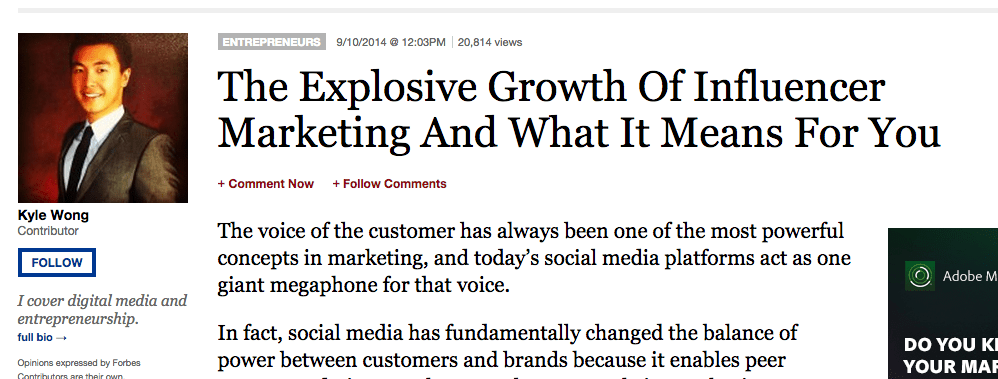Click the plus sign before Follow Comments

336,184
